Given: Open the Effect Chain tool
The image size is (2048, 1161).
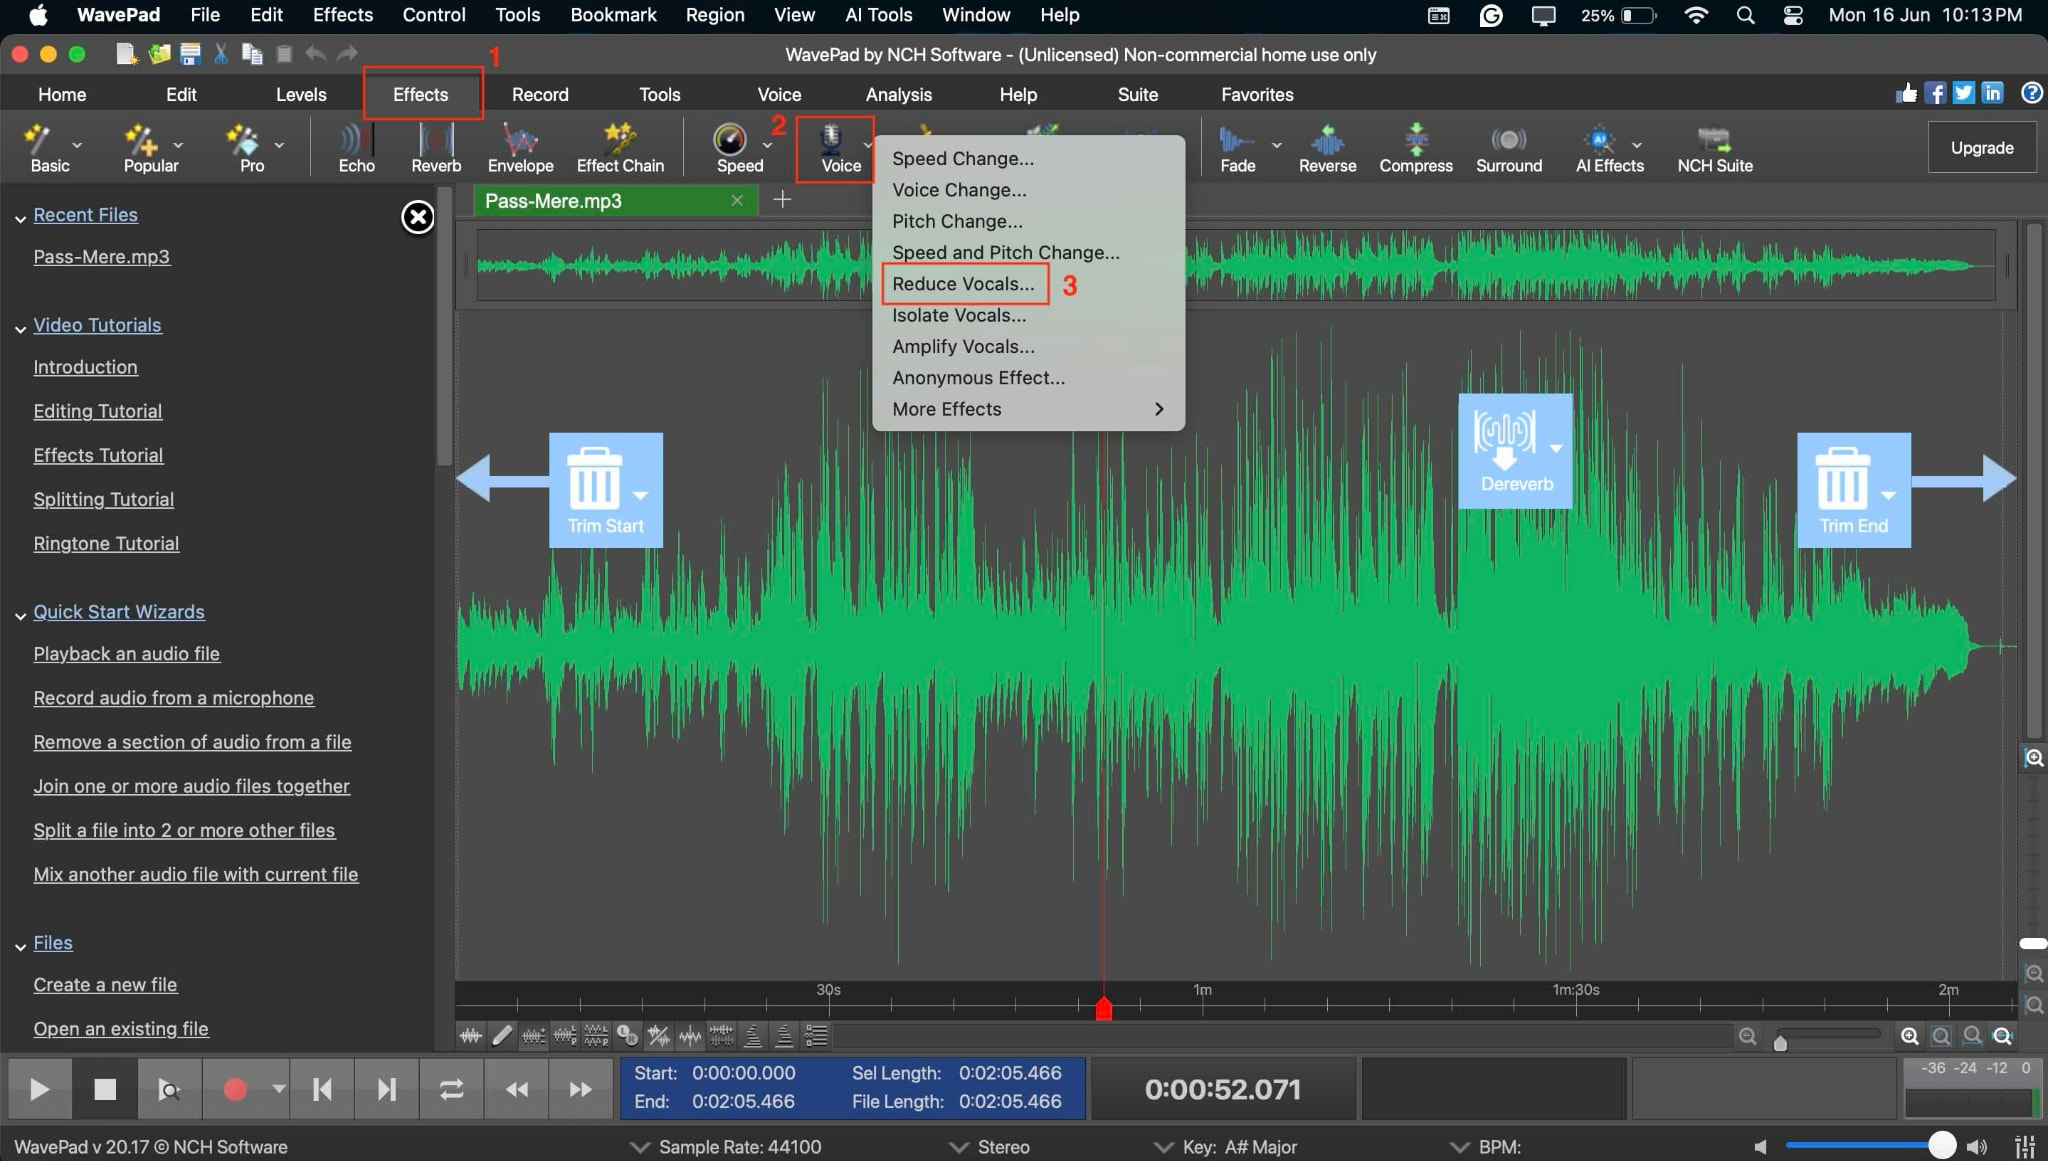Looking at the screenshot, I should 620,148.
